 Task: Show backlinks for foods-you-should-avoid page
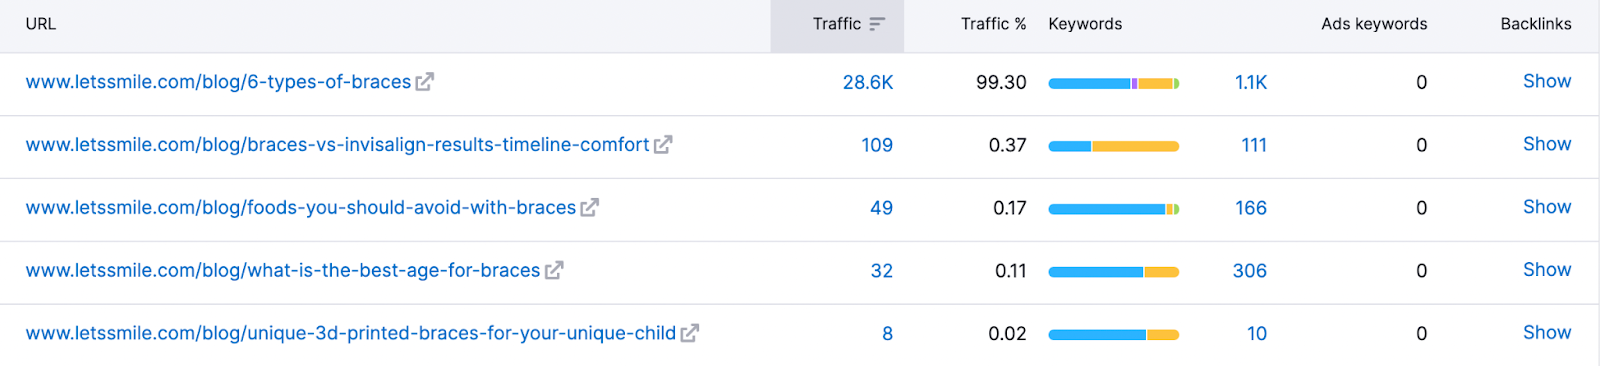(1547, 207)
